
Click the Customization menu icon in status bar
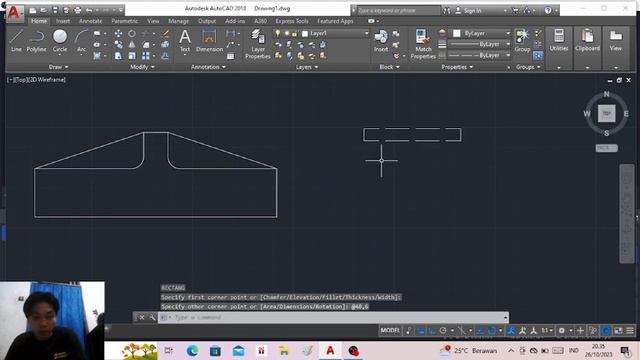(x=630, y=331)
